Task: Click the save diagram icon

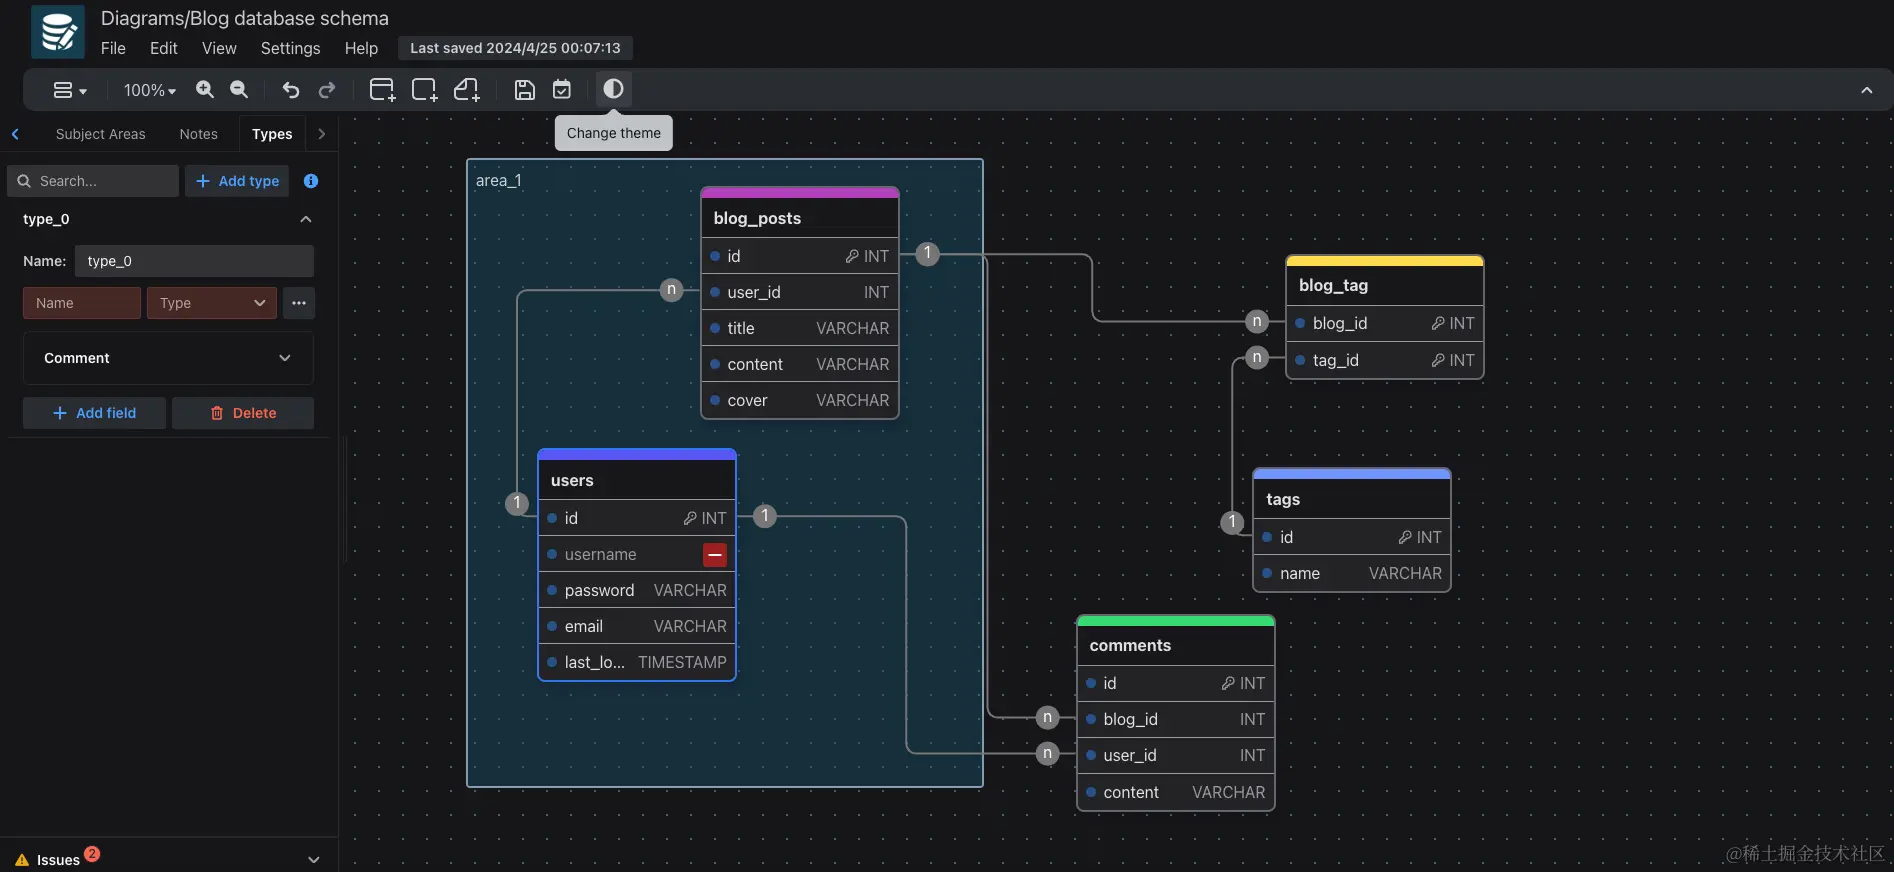Action: (x=524, y=90)
